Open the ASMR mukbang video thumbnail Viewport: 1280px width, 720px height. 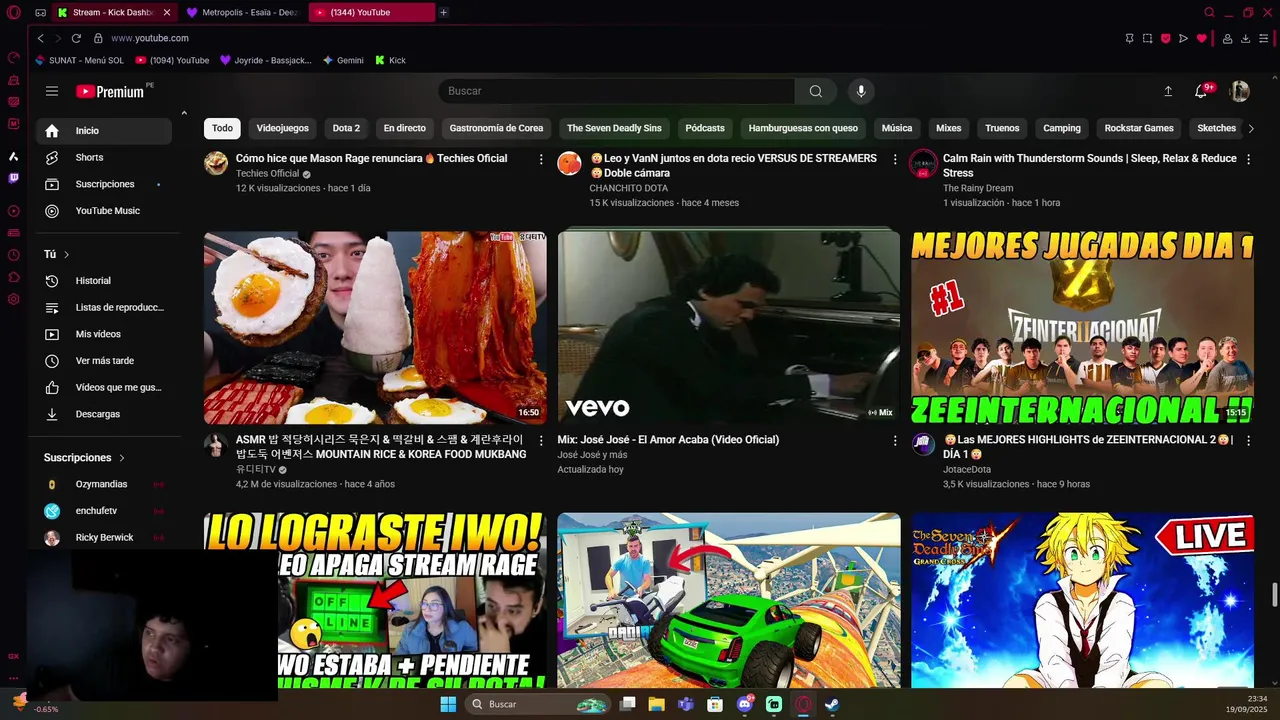[375, 328]
